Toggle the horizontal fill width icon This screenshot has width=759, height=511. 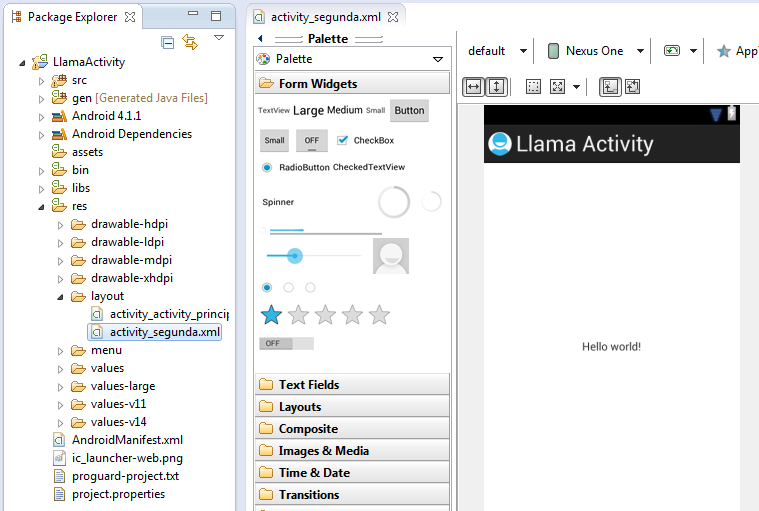[x=474, y=87]
